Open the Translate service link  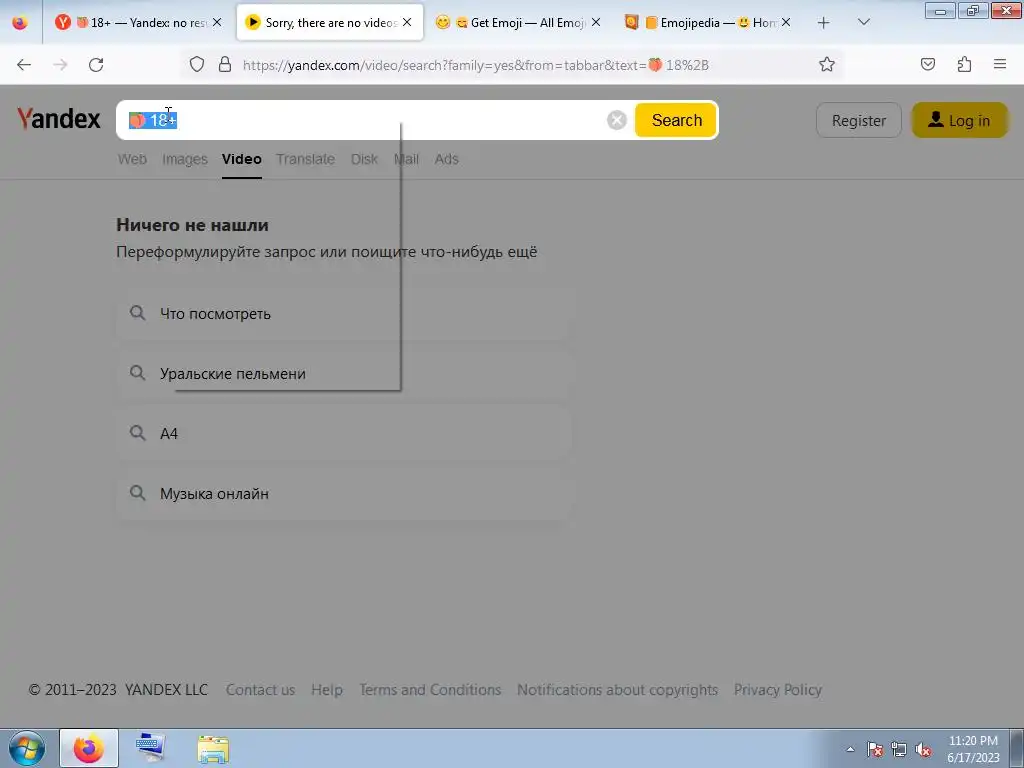[305, 159]
